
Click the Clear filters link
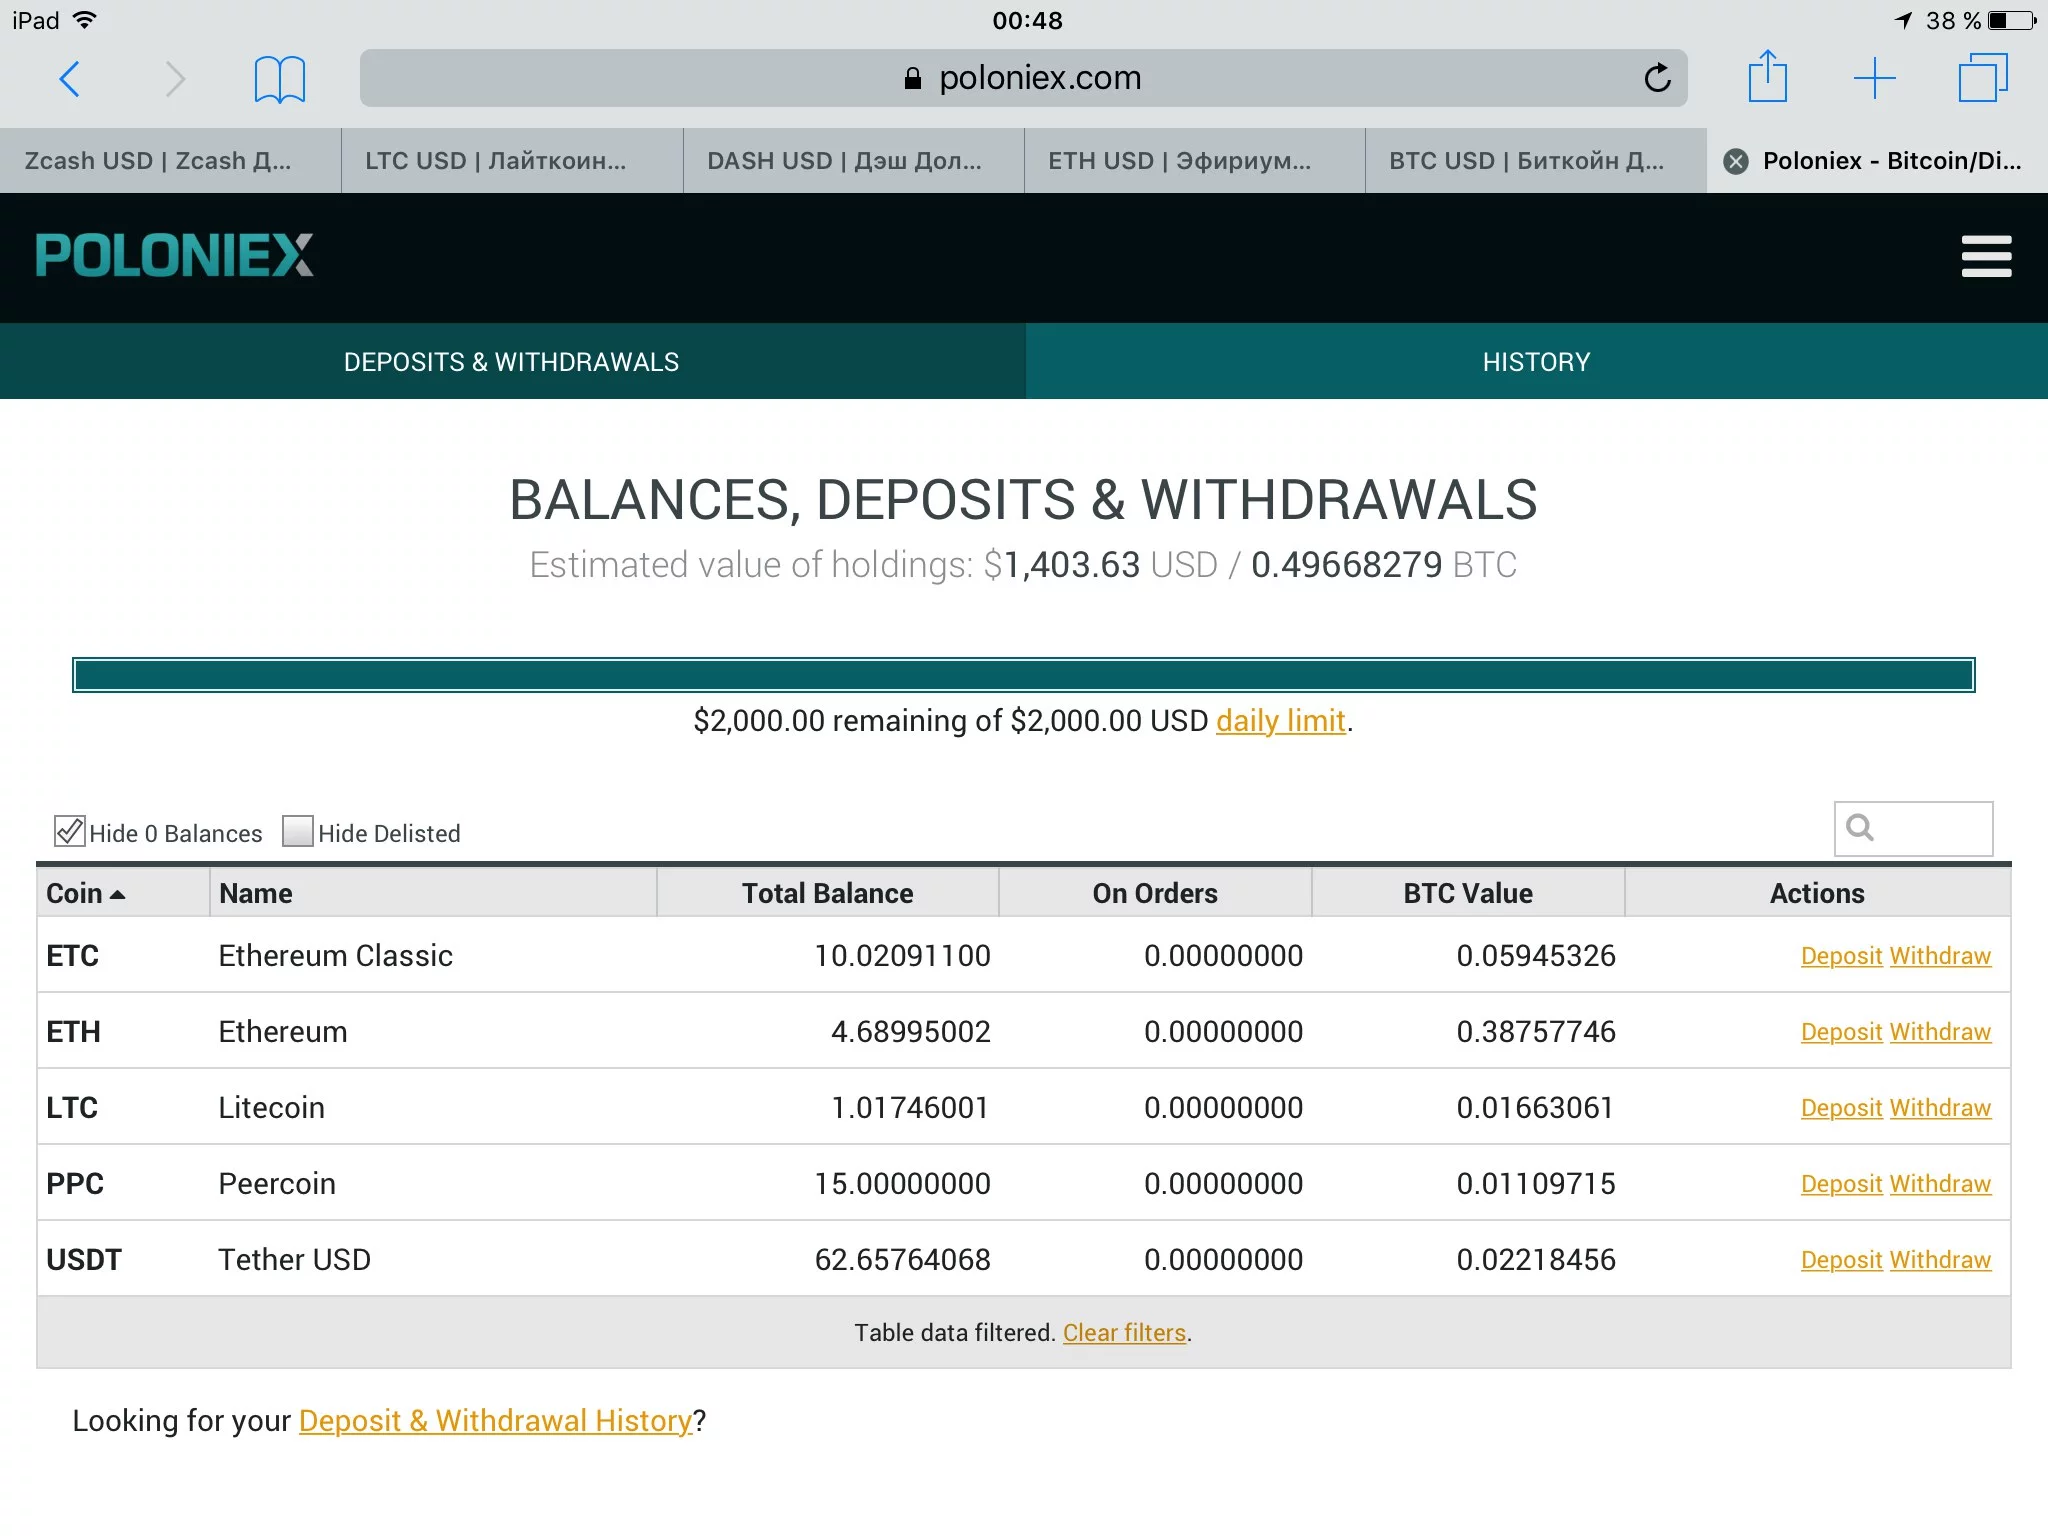pos(1124,1333)
